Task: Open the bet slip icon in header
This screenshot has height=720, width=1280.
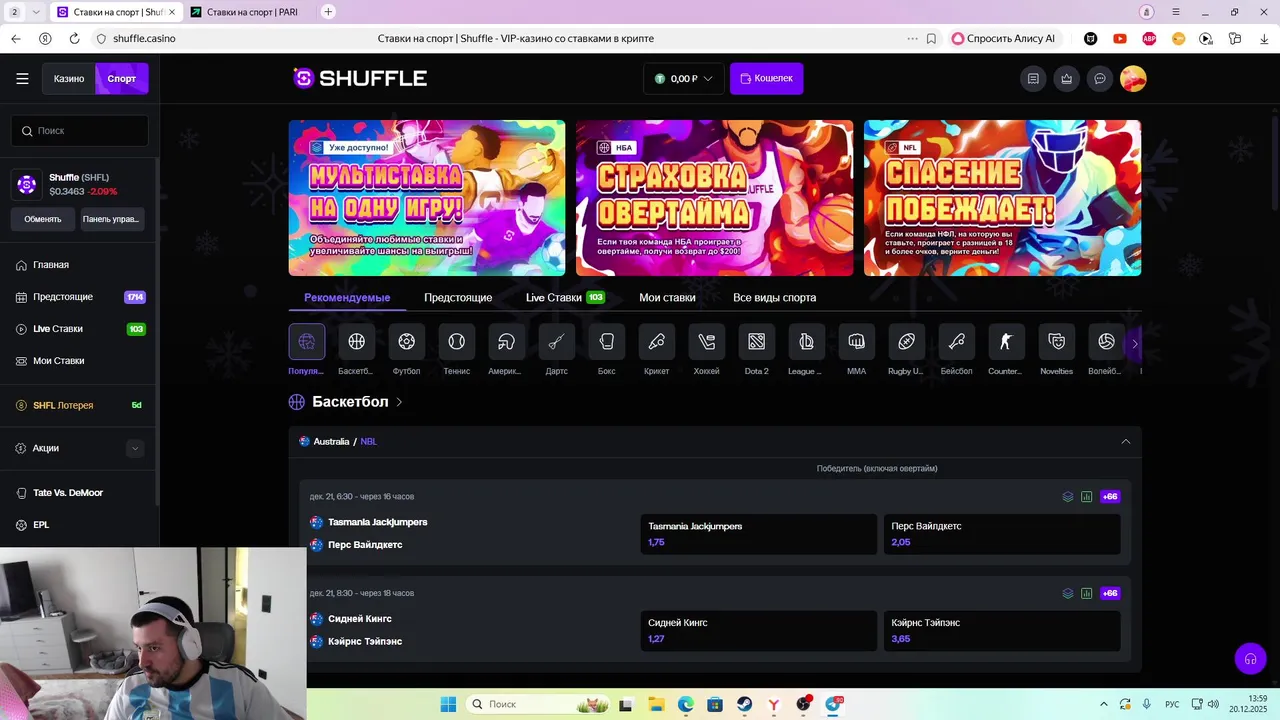Action: coord(1033,79)
